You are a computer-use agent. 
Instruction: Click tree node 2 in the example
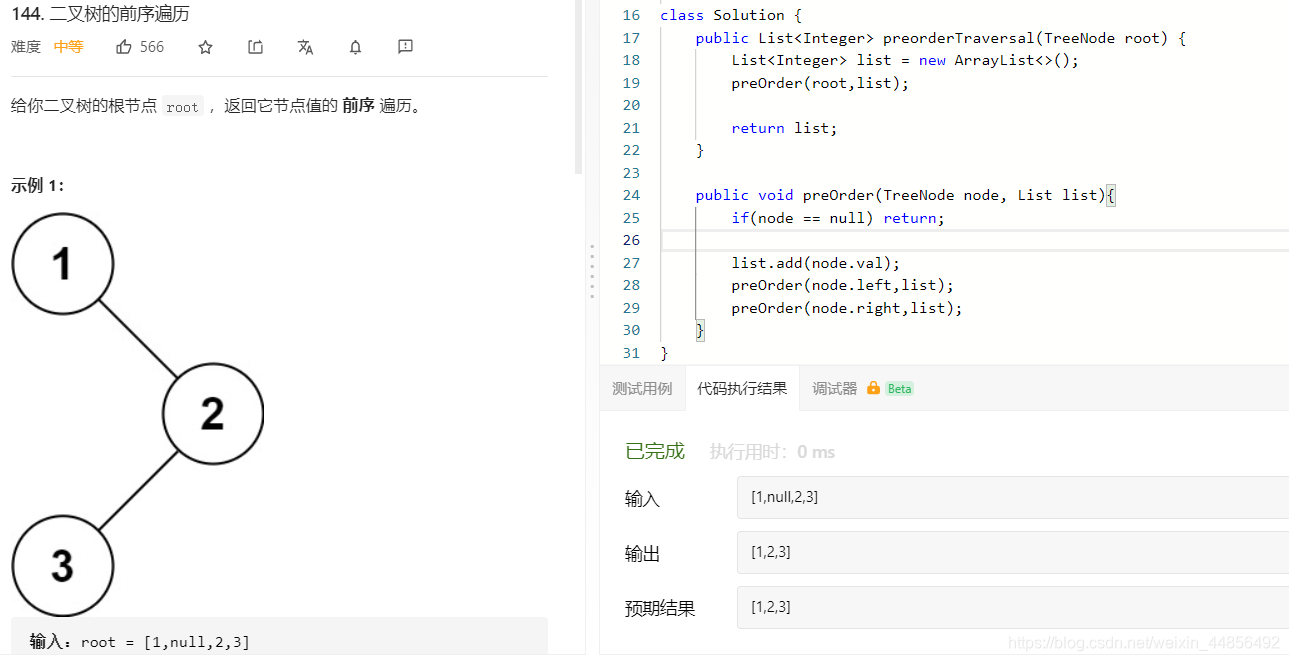[213, 414]
